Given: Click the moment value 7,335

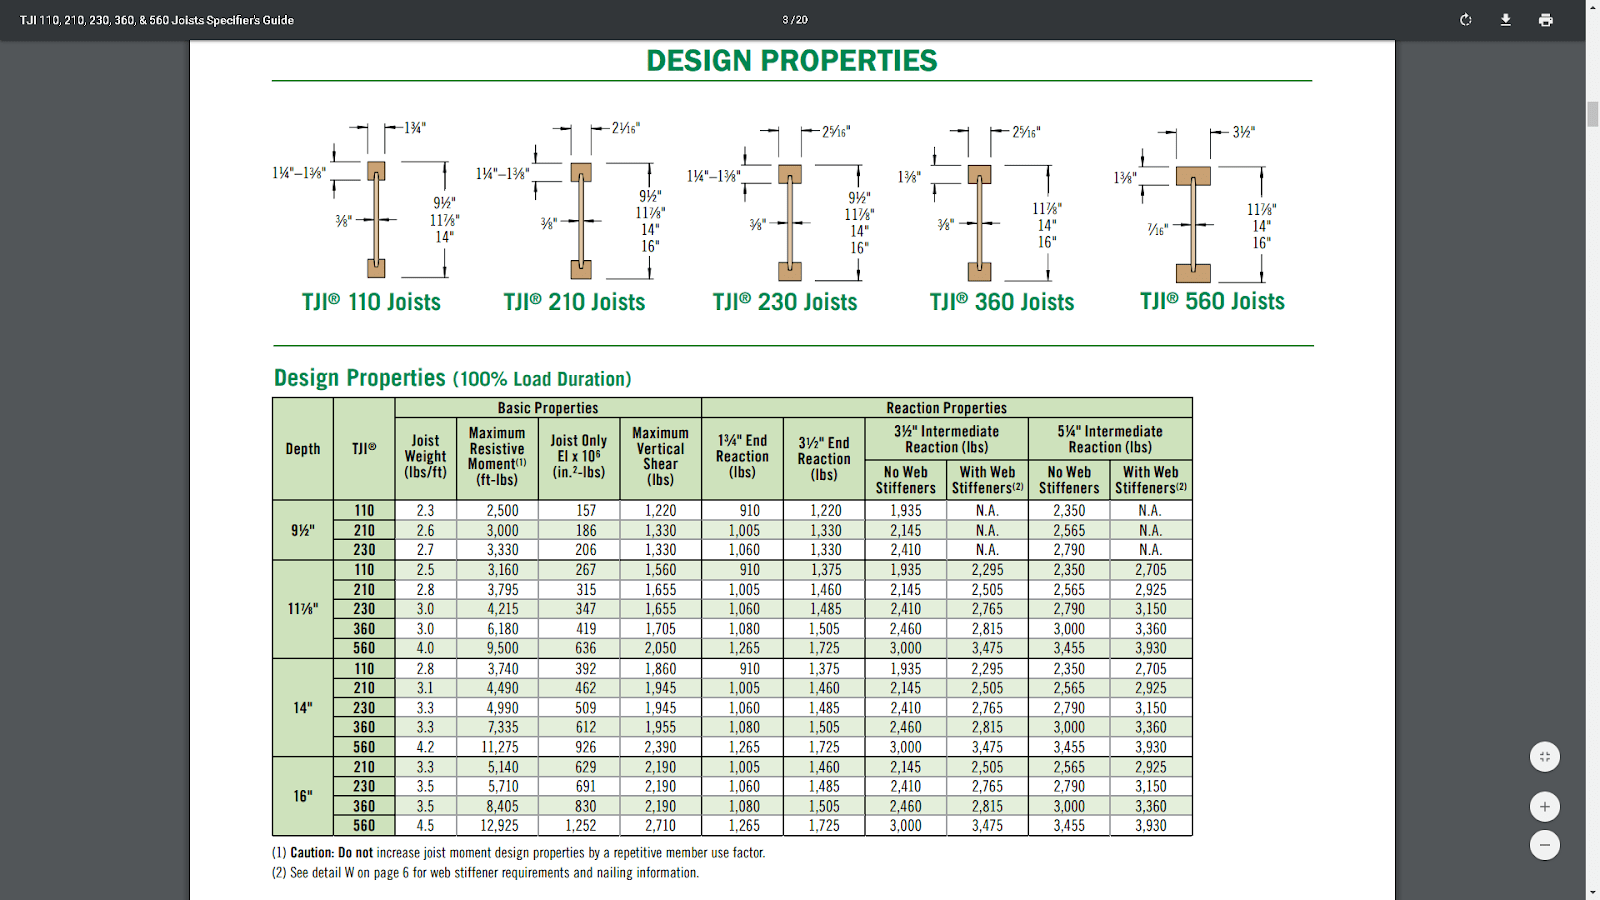Looking at the screenshot, I should [x=502, y=727].
